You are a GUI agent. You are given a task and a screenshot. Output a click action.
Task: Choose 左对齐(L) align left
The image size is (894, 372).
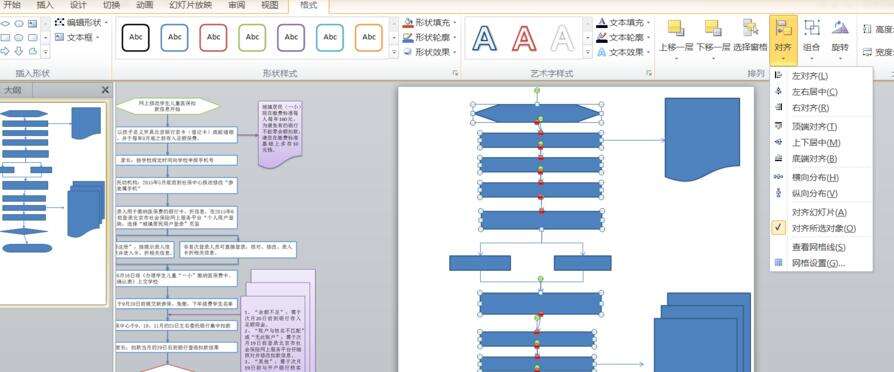pyautogui.click(x=810, y=76)
